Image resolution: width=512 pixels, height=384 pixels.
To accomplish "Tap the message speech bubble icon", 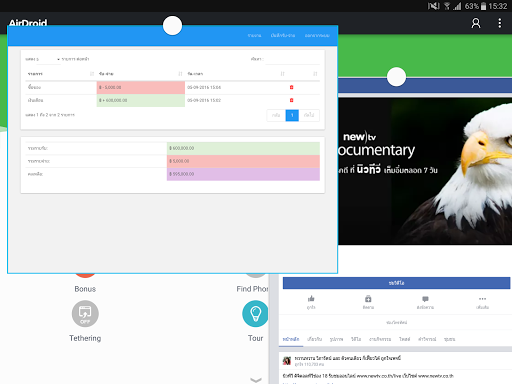I will [425, 299].
